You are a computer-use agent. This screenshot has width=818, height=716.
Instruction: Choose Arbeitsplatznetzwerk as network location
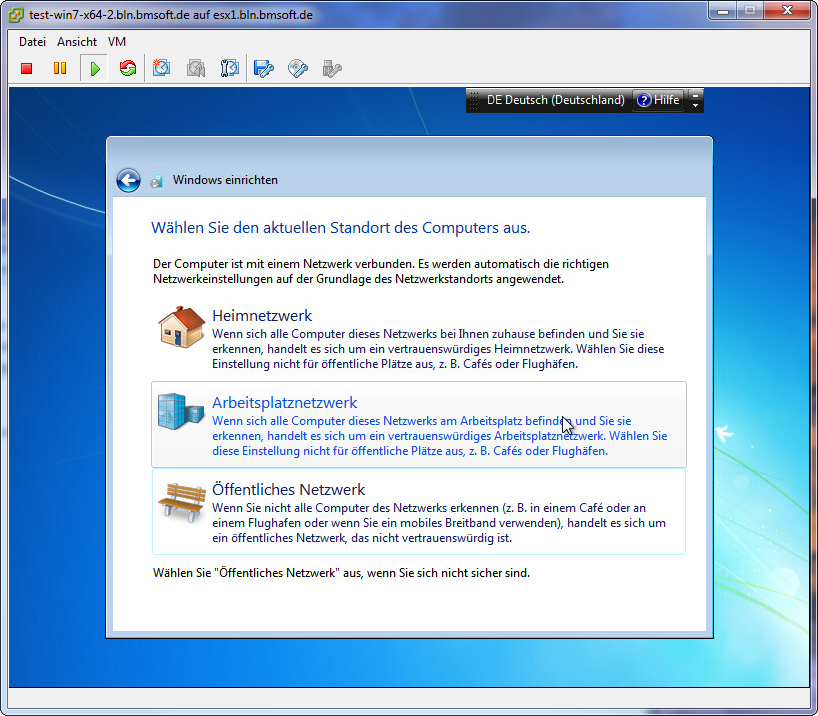(418, 424)
